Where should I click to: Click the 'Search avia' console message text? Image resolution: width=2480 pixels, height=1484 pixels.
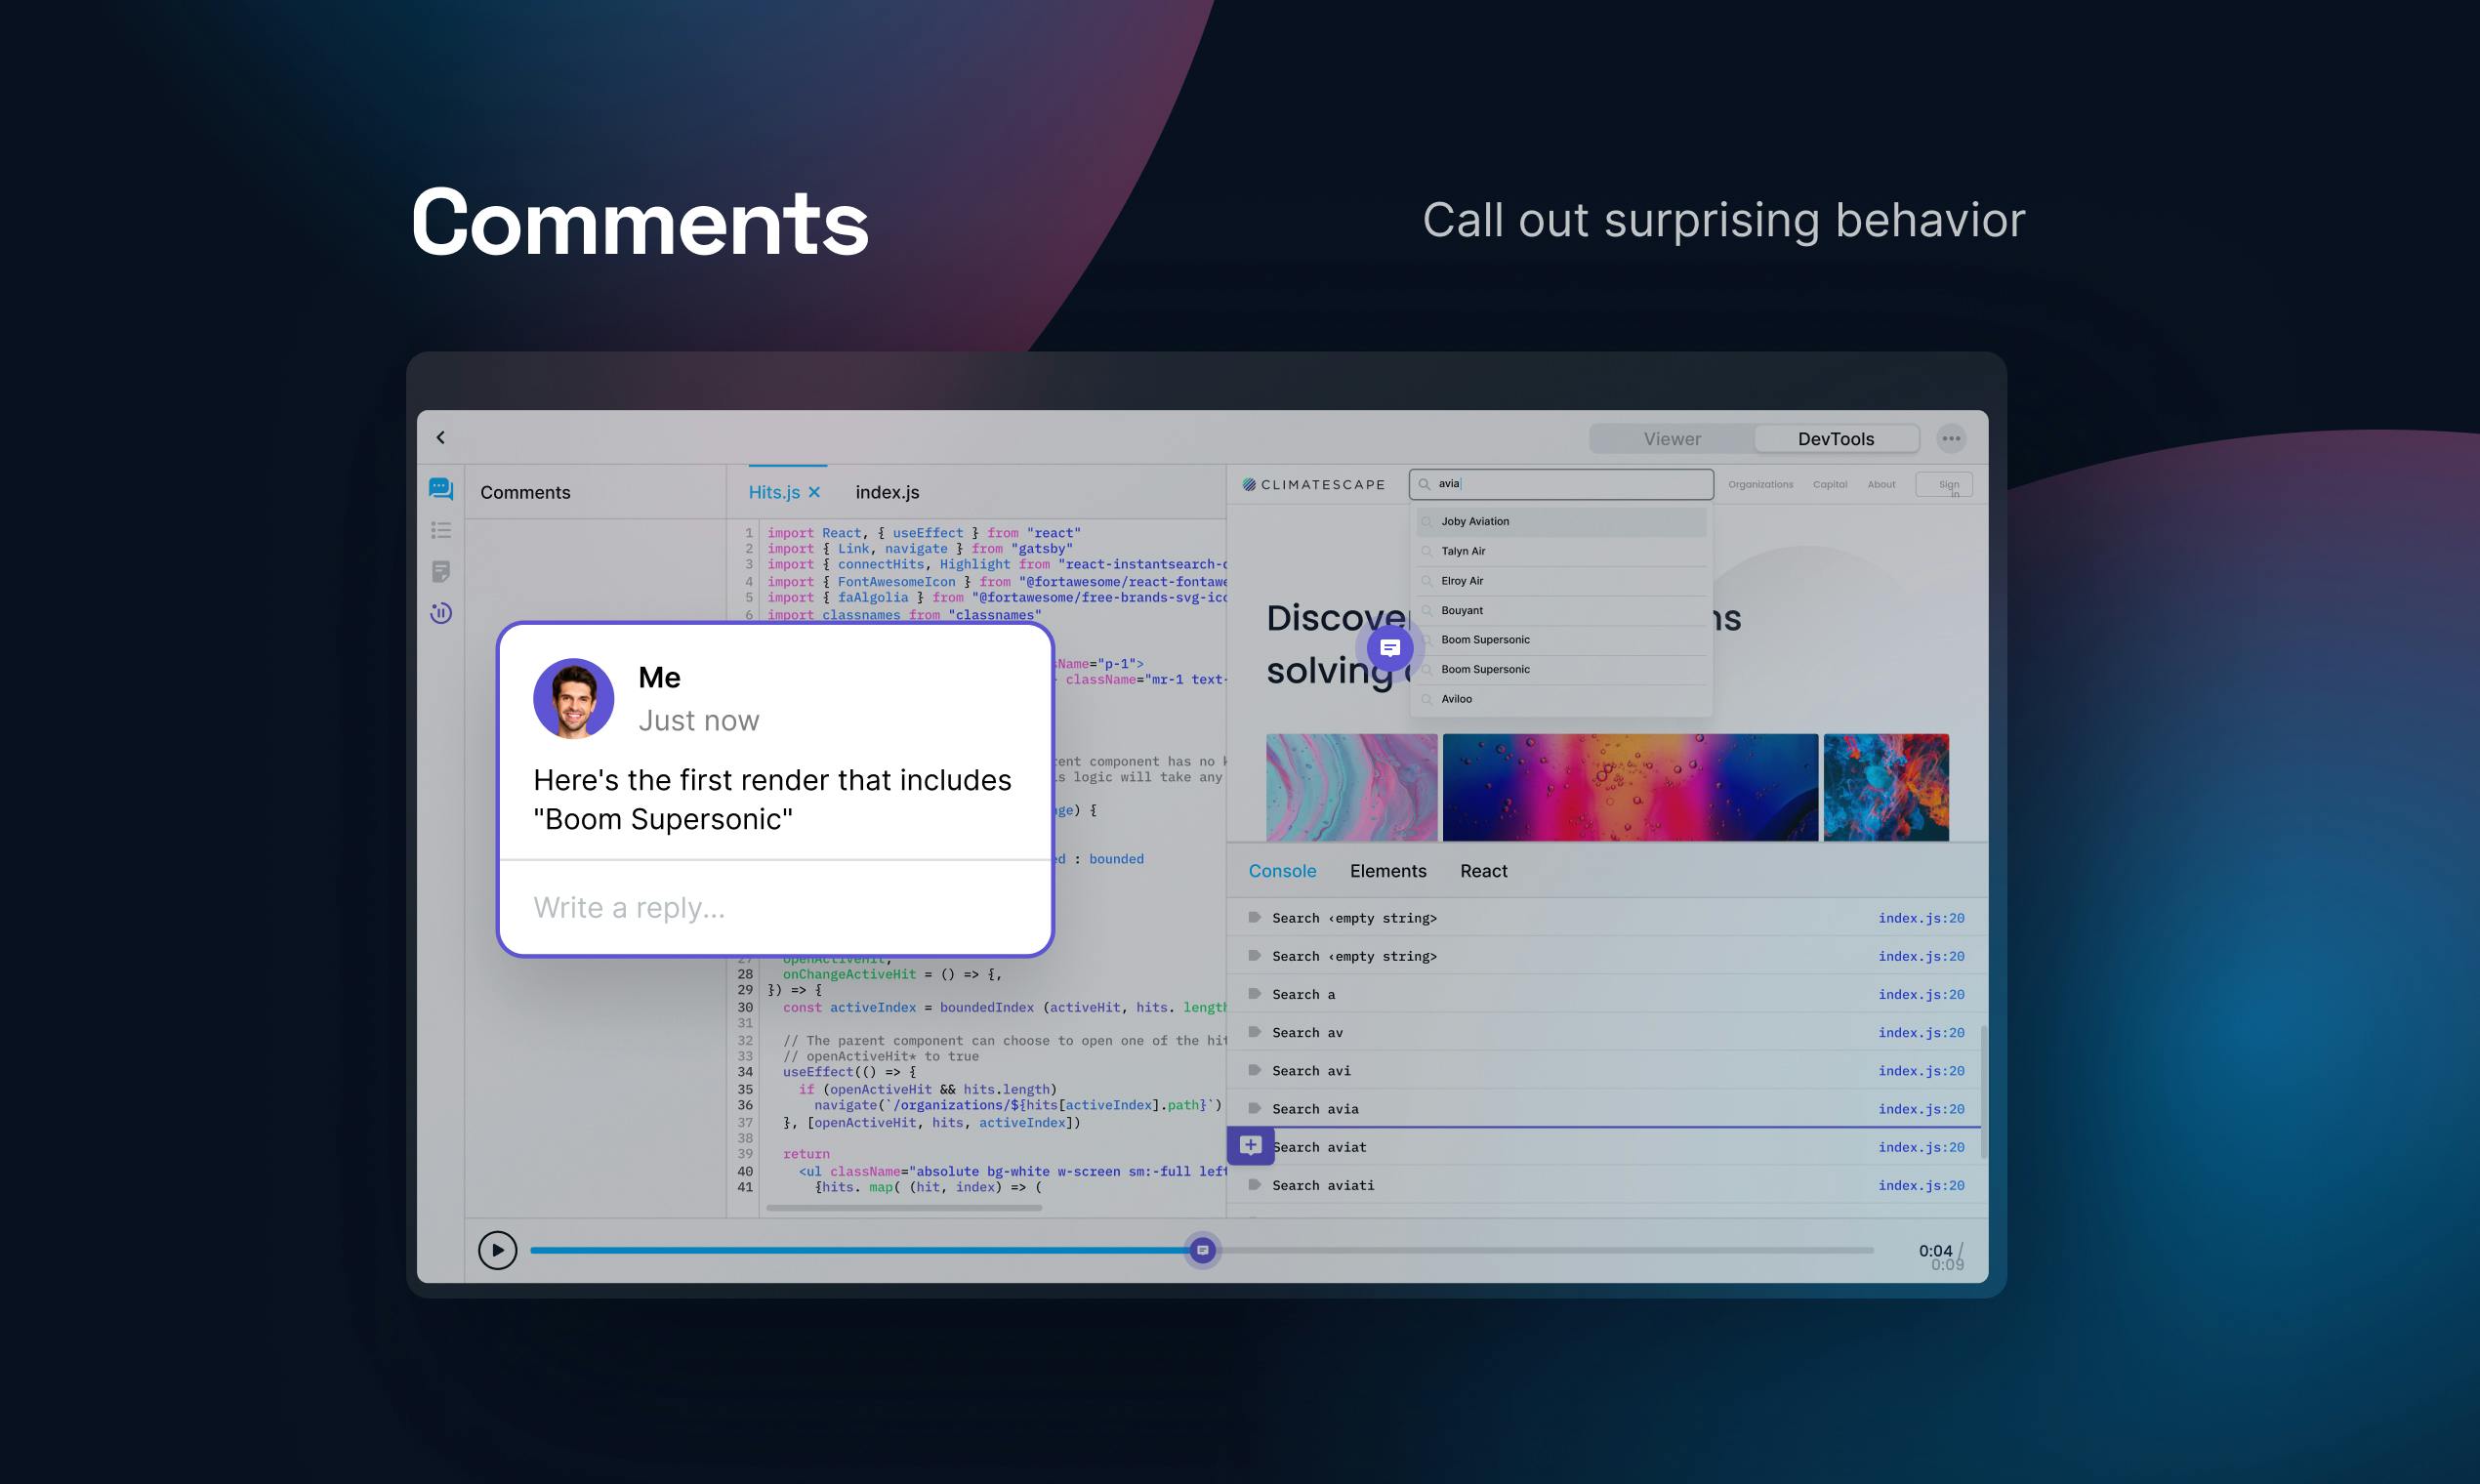pyautogui.click(x=1315, y=1109)
